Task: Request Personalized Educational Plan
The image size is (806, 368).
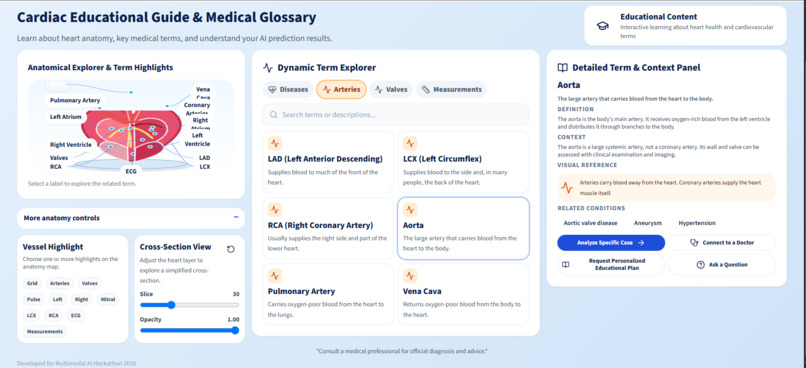Action: coord(611,265)
